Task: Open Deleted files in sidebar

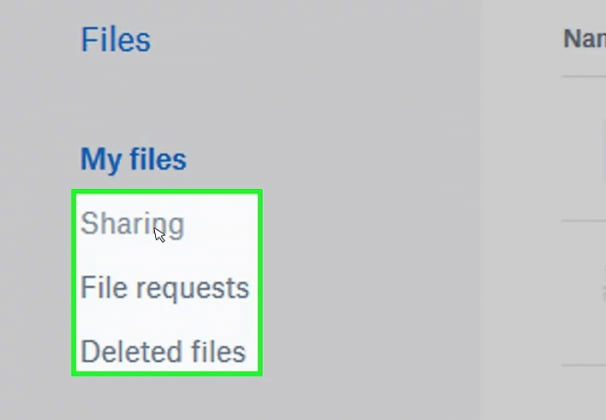Action: tap(162, 352)
